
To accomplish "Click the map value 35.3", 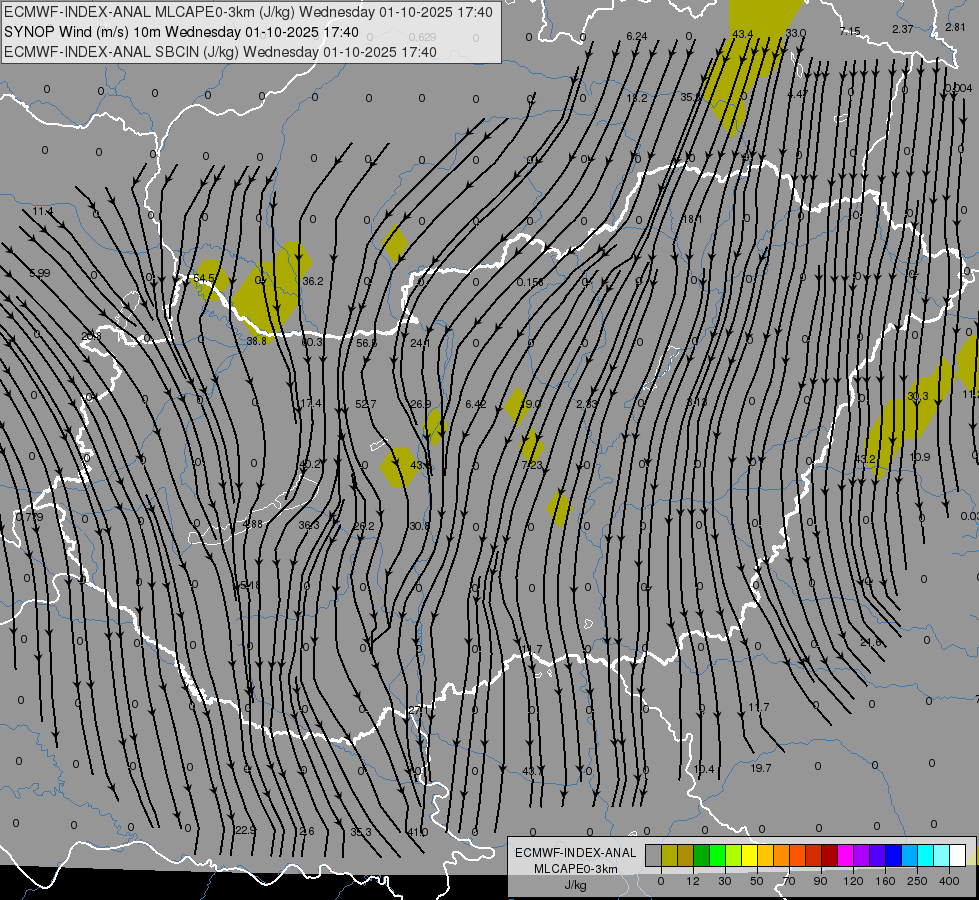I will [x=361, y=832].
